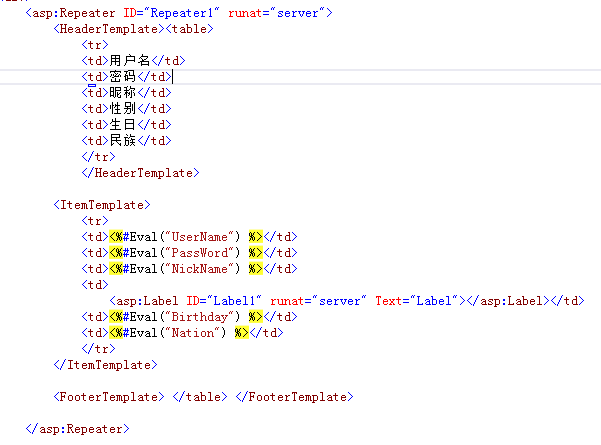The width and height of the screenshot is (601, 445).
Task: Click the 性别 header cell line
Action: [x=126, y=109]
